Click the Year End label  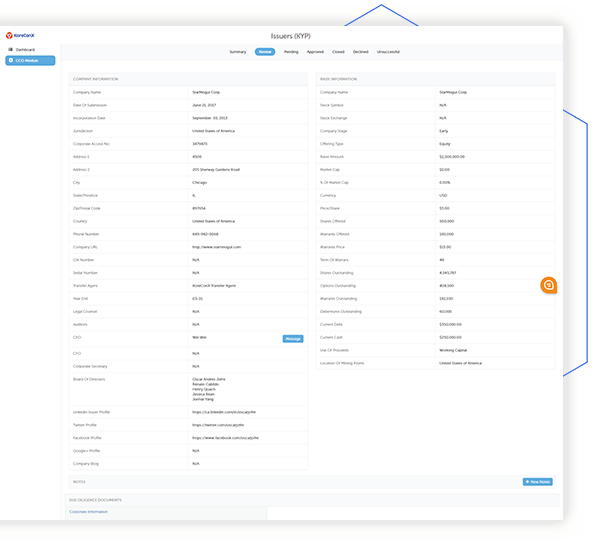pos(80,299)
